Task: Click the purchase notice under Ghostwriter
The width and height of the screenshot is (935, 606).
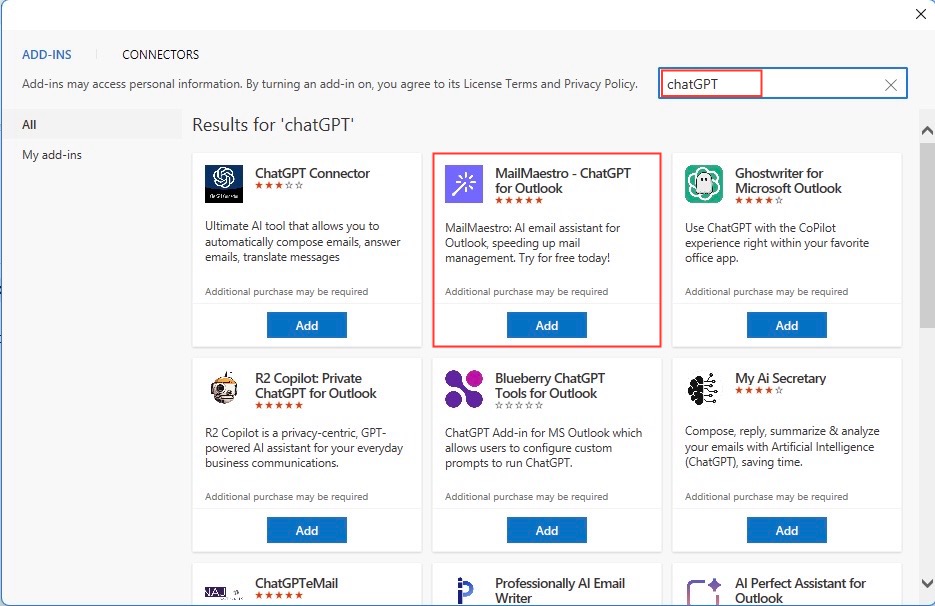Action: [766, 292]
